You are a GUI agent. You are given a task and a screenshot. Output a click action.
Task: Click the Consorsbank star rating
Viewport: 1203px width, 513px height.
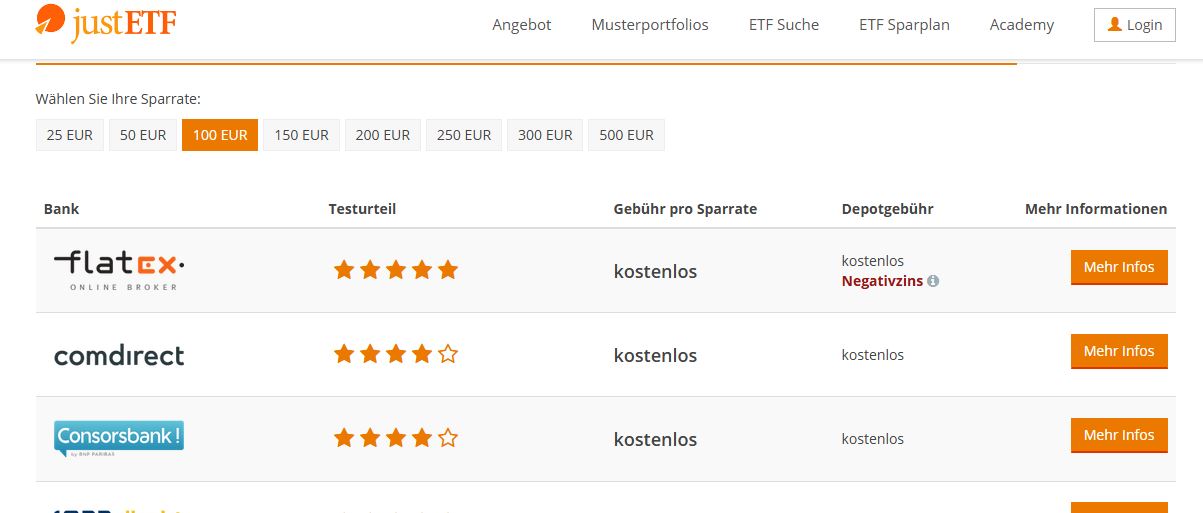click(395, 438)
